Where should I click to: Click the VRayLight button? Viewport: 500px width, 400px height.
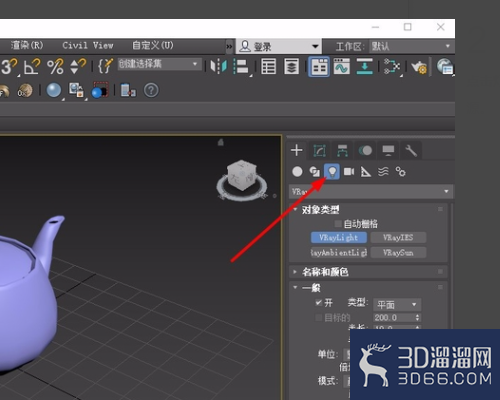click(x=339, y=237)
